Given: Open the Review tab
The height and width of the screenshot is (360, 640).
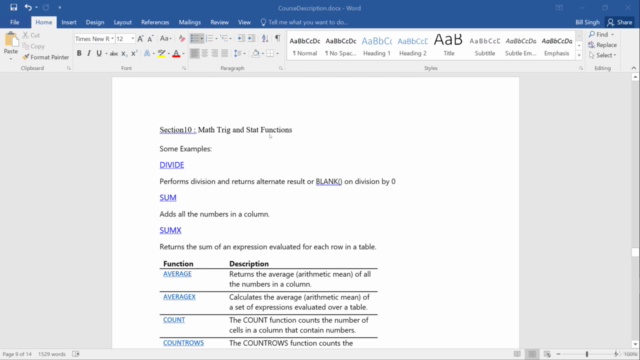Looking at the screenshot, I should coord(220,22).
